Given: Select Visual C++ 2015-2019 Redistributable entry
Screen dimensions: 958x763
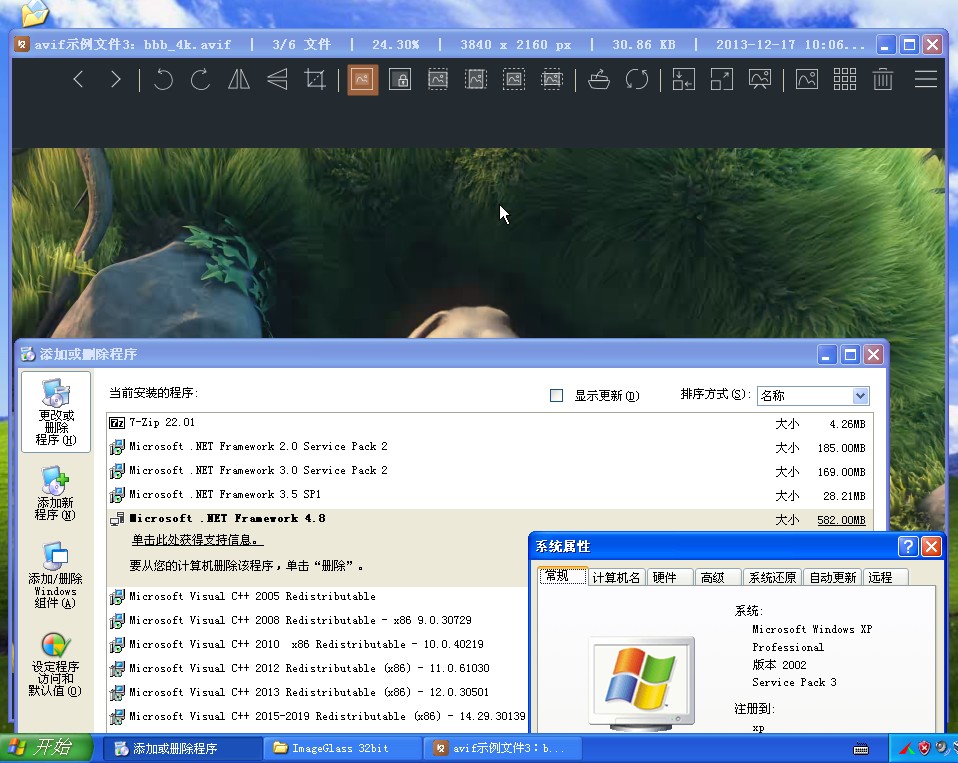Looking at the screenshot, I should [318, 716].
